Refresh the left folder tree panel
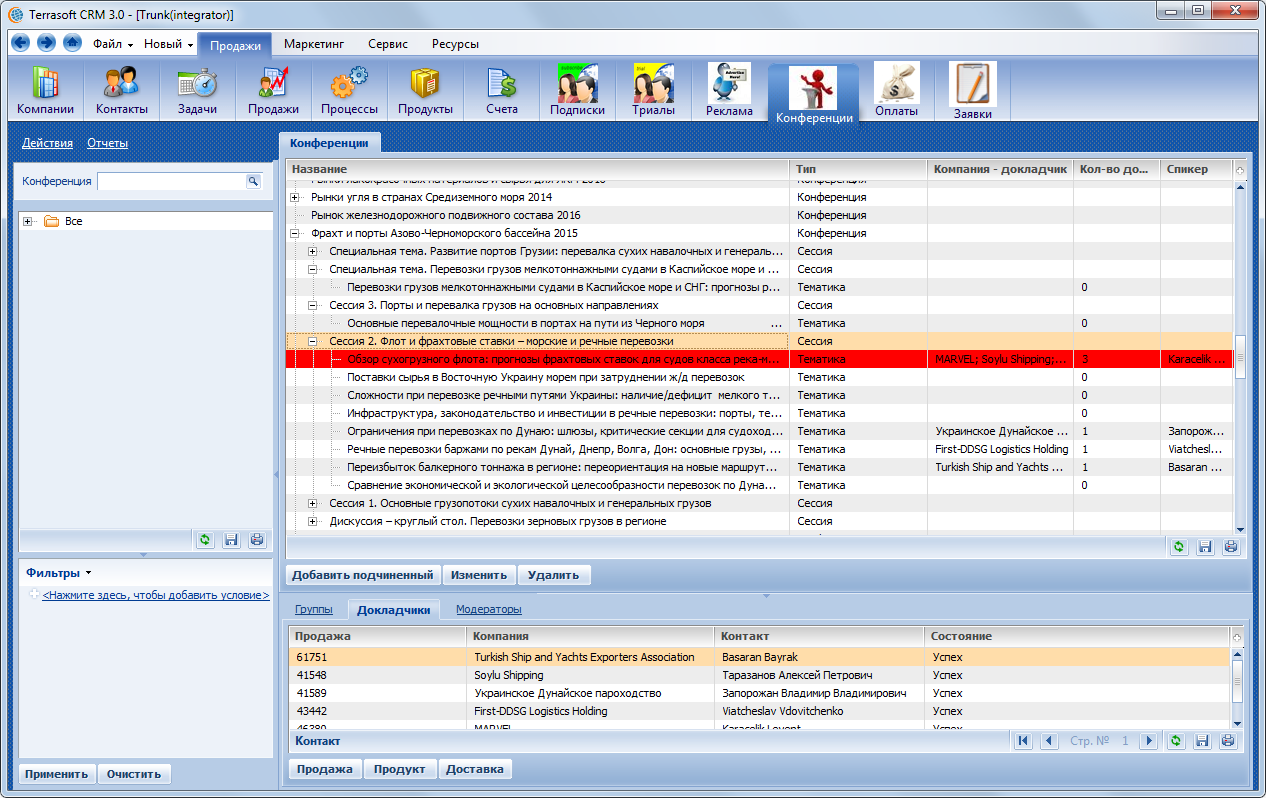Image resolution: width=1266 pixels, height=798 pixels. pos(205,540)
